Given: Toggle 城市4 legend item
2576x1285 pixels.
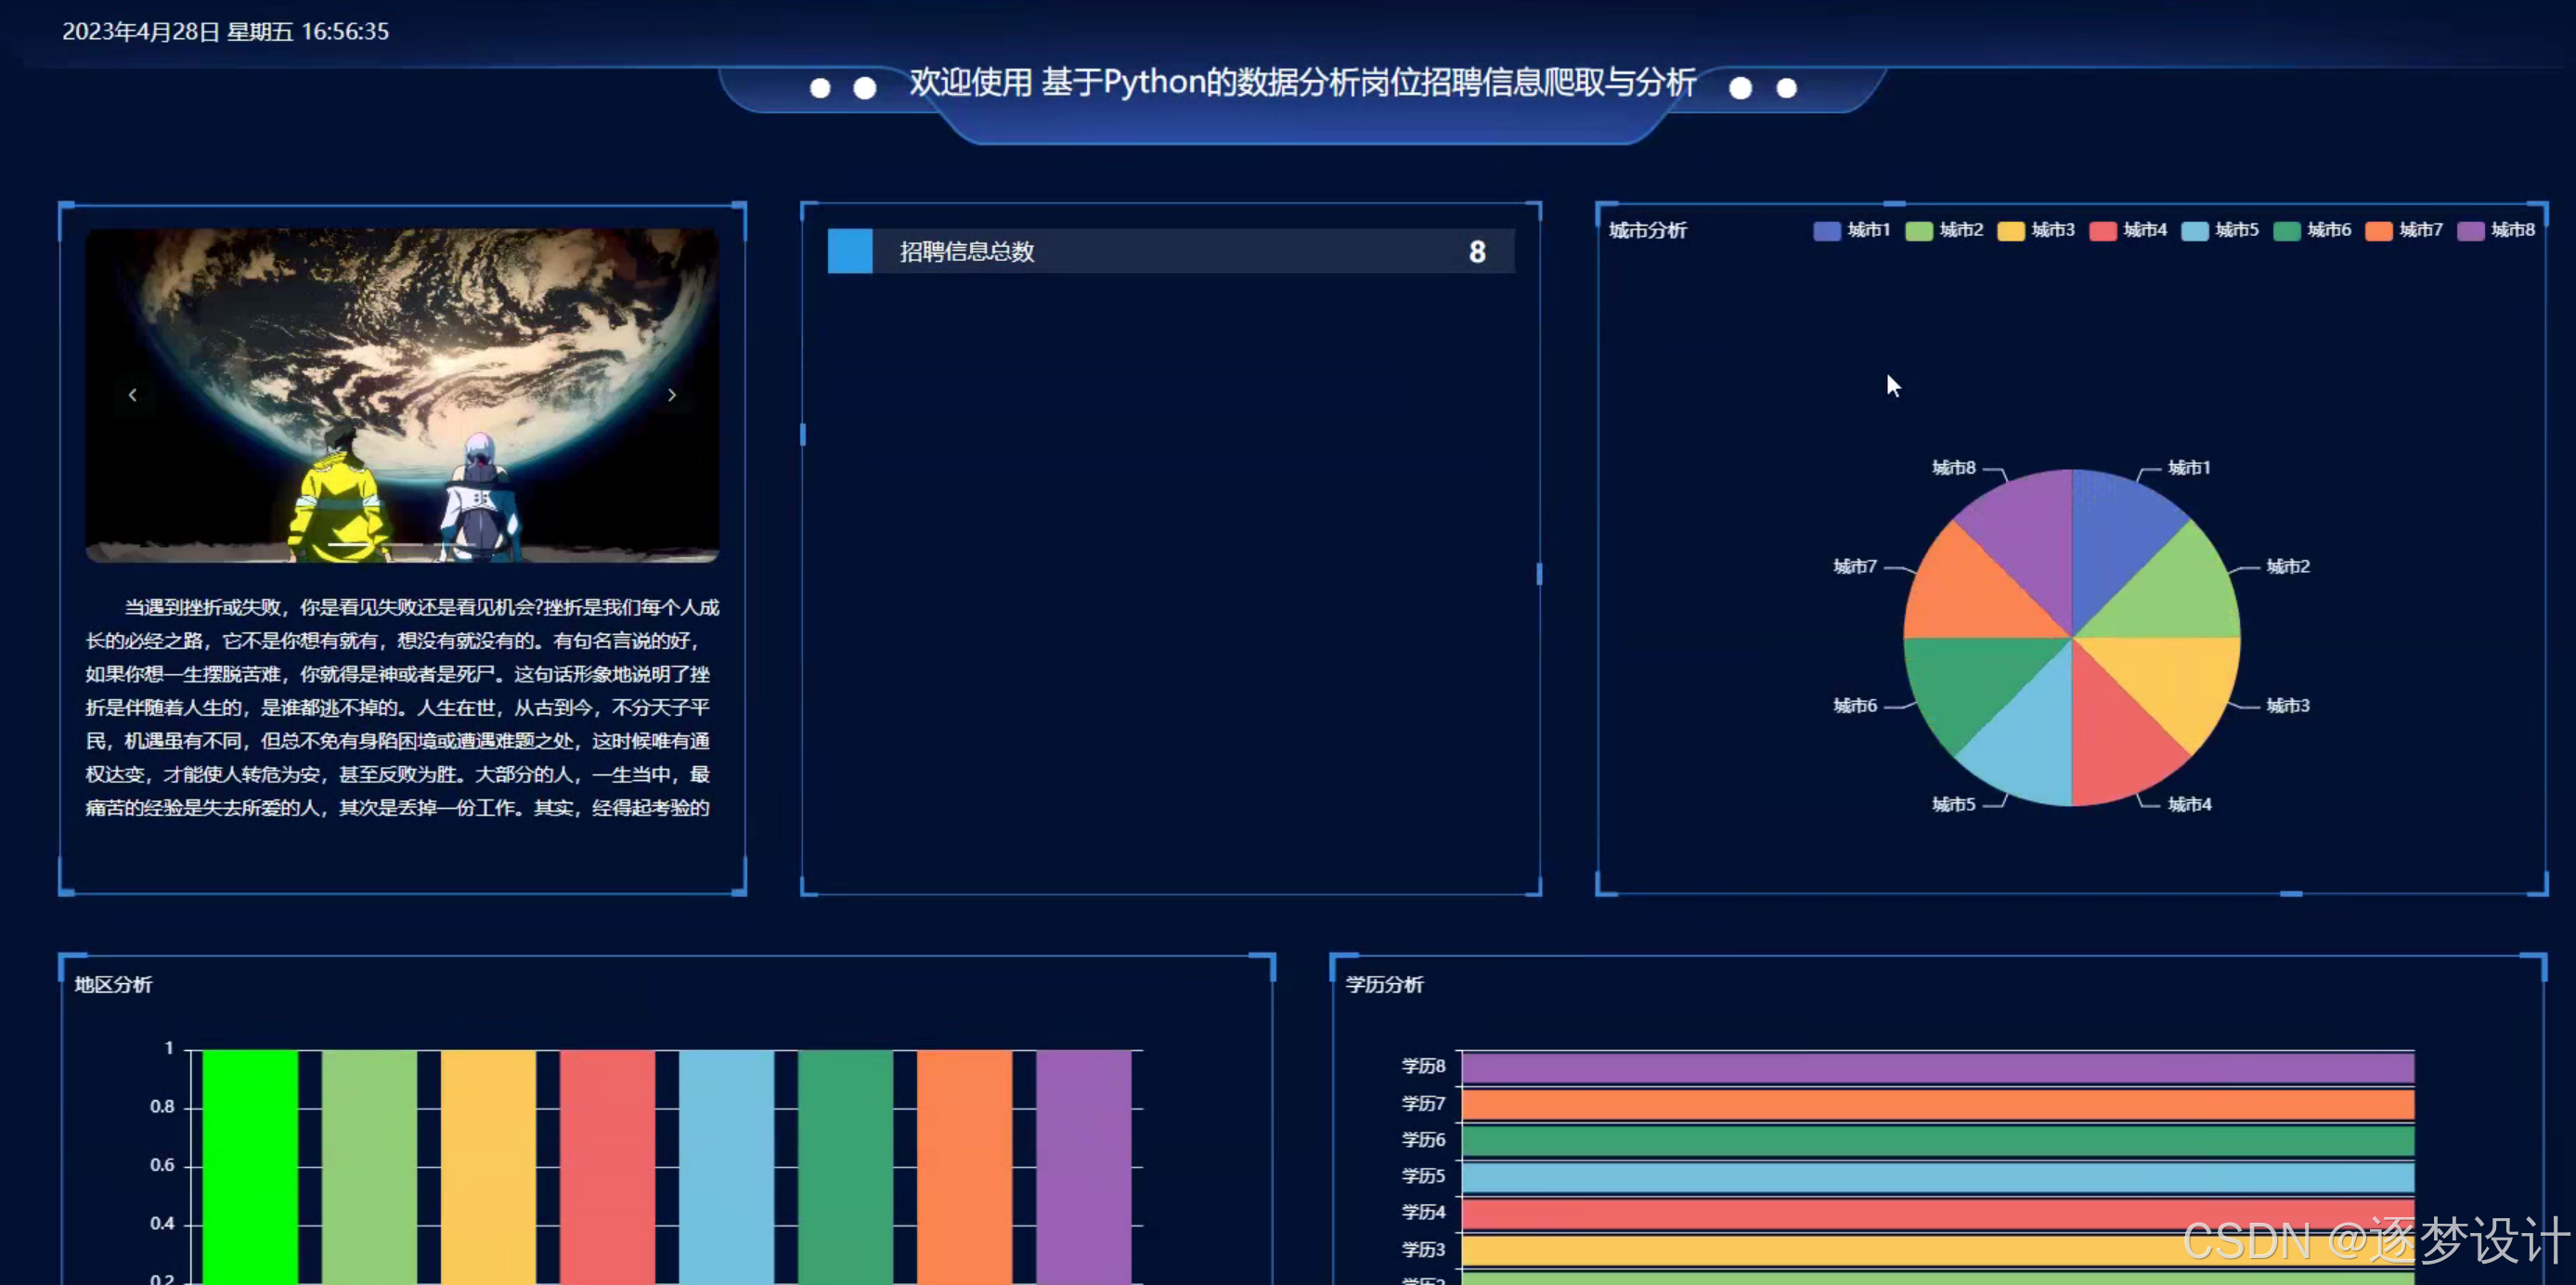Looking at the screenshot, I should click(2128, 231).
